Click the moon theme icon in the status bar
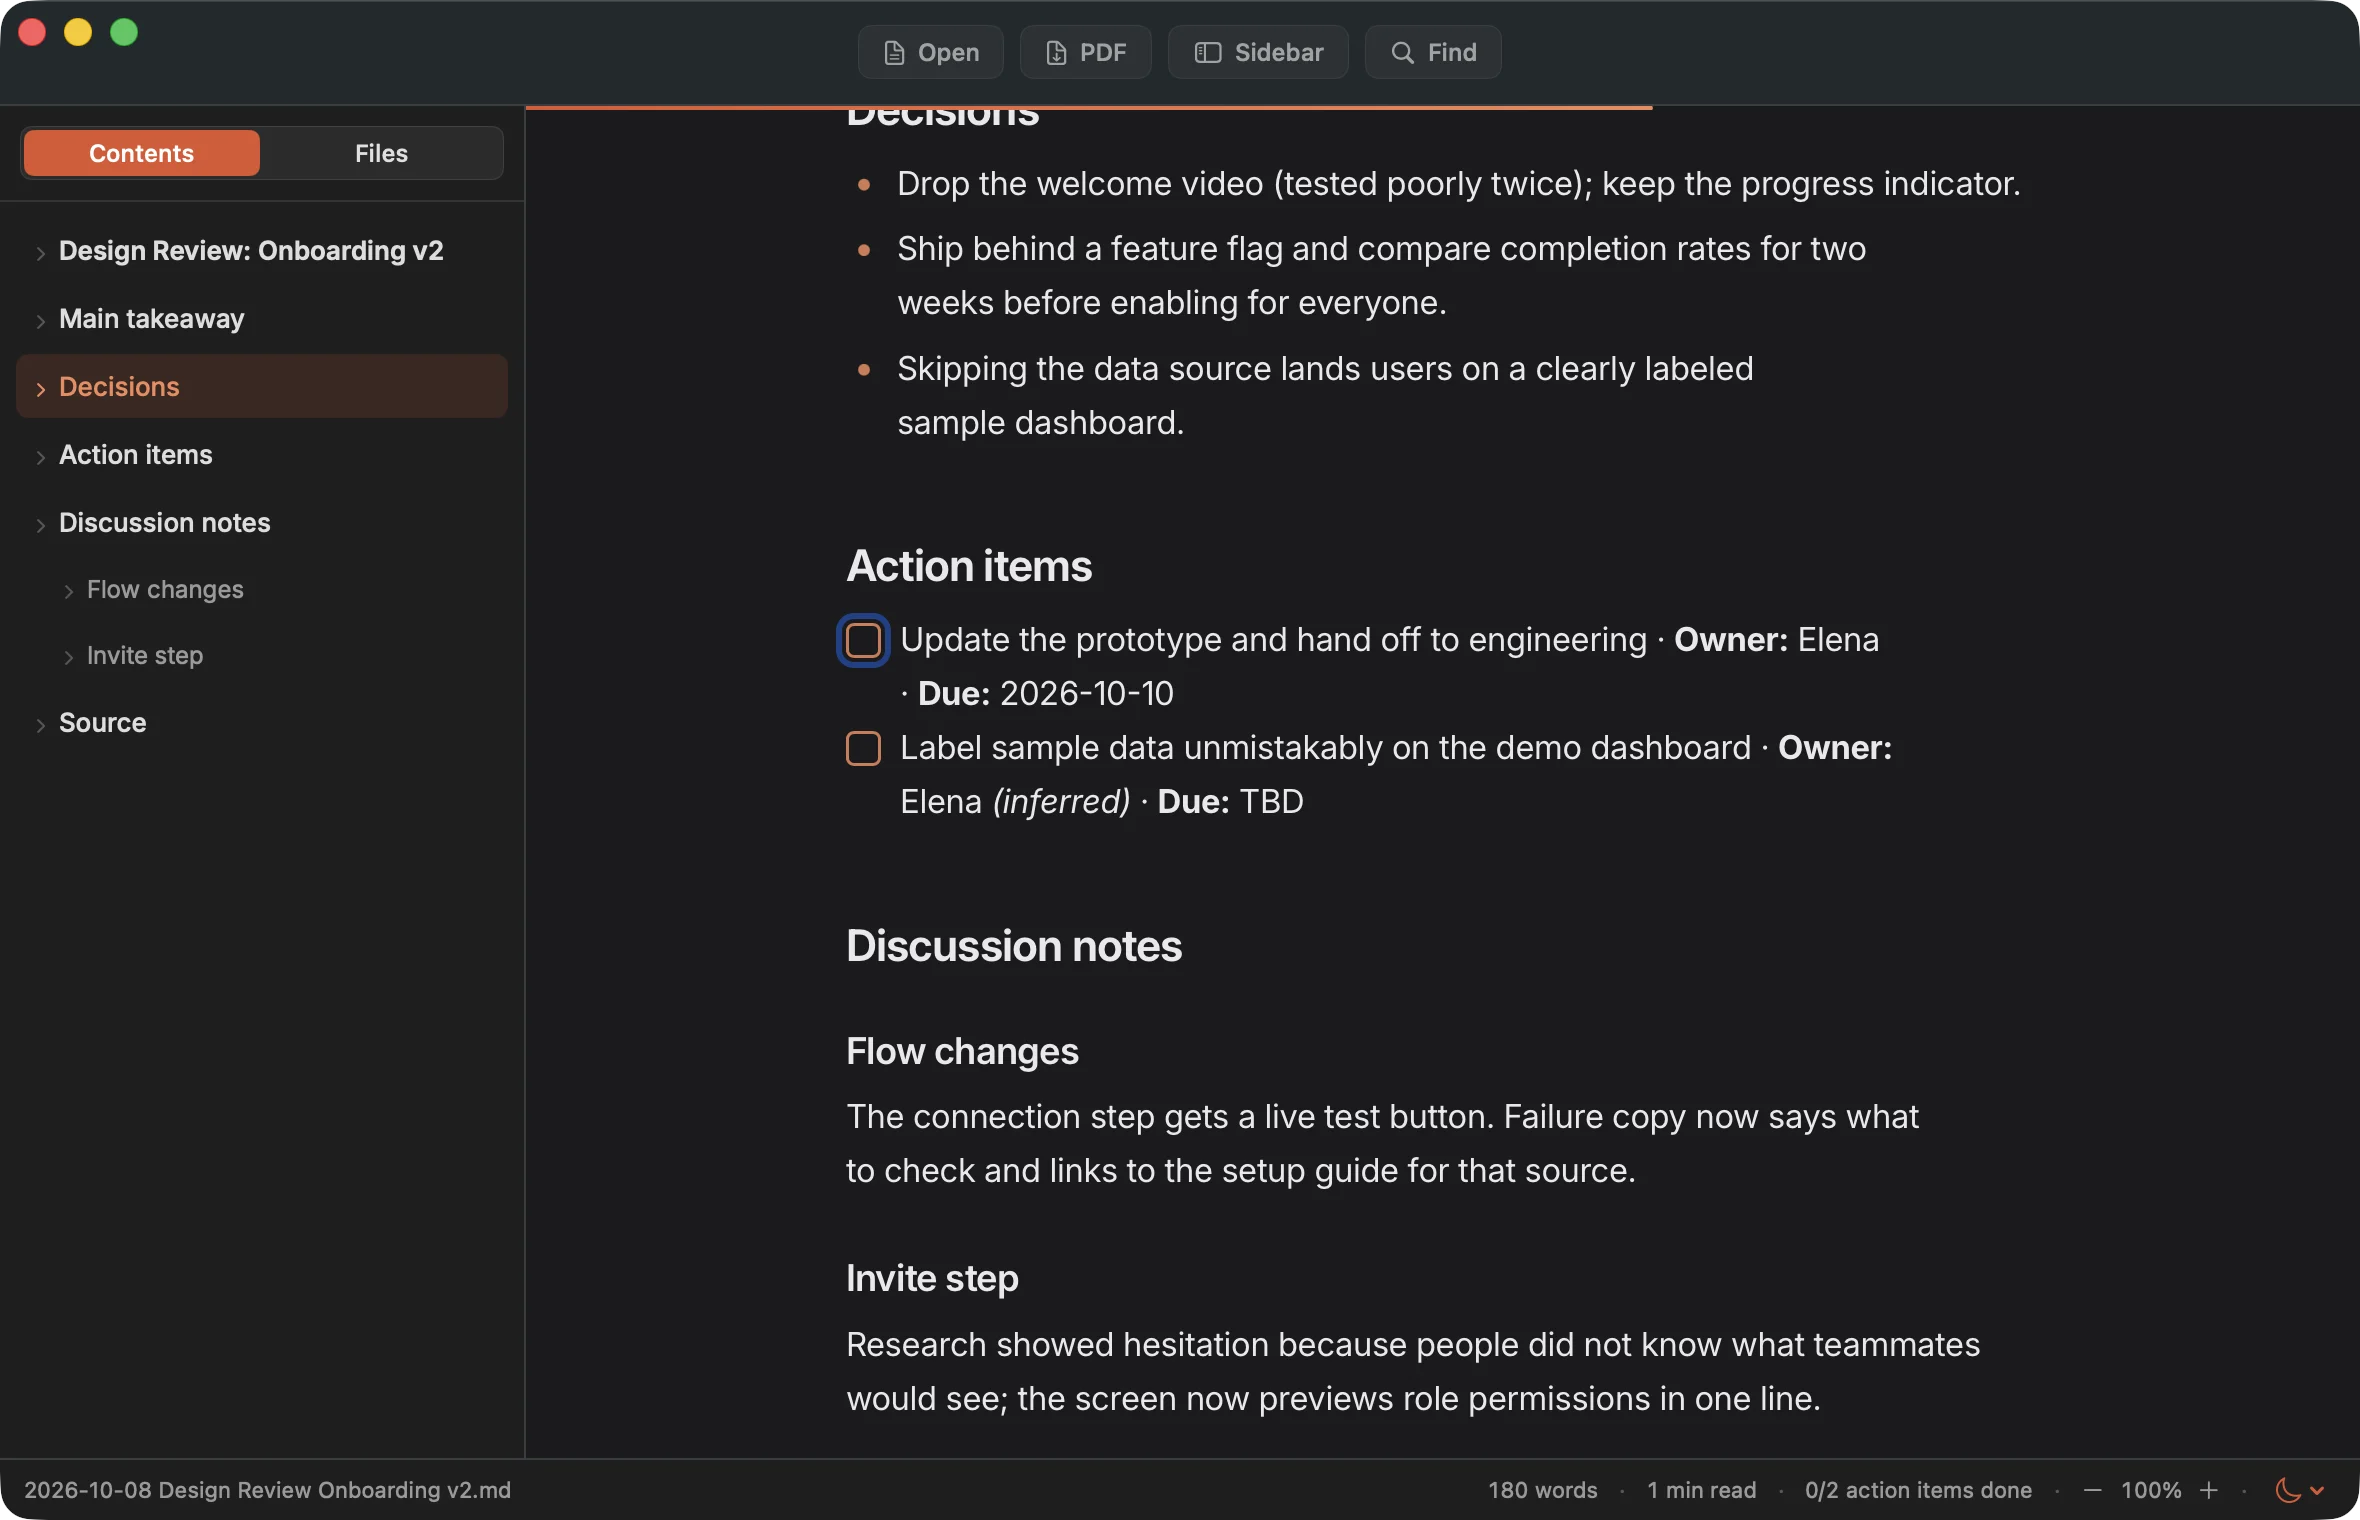The image size is (2360, 1520). coord(2287,1490)
